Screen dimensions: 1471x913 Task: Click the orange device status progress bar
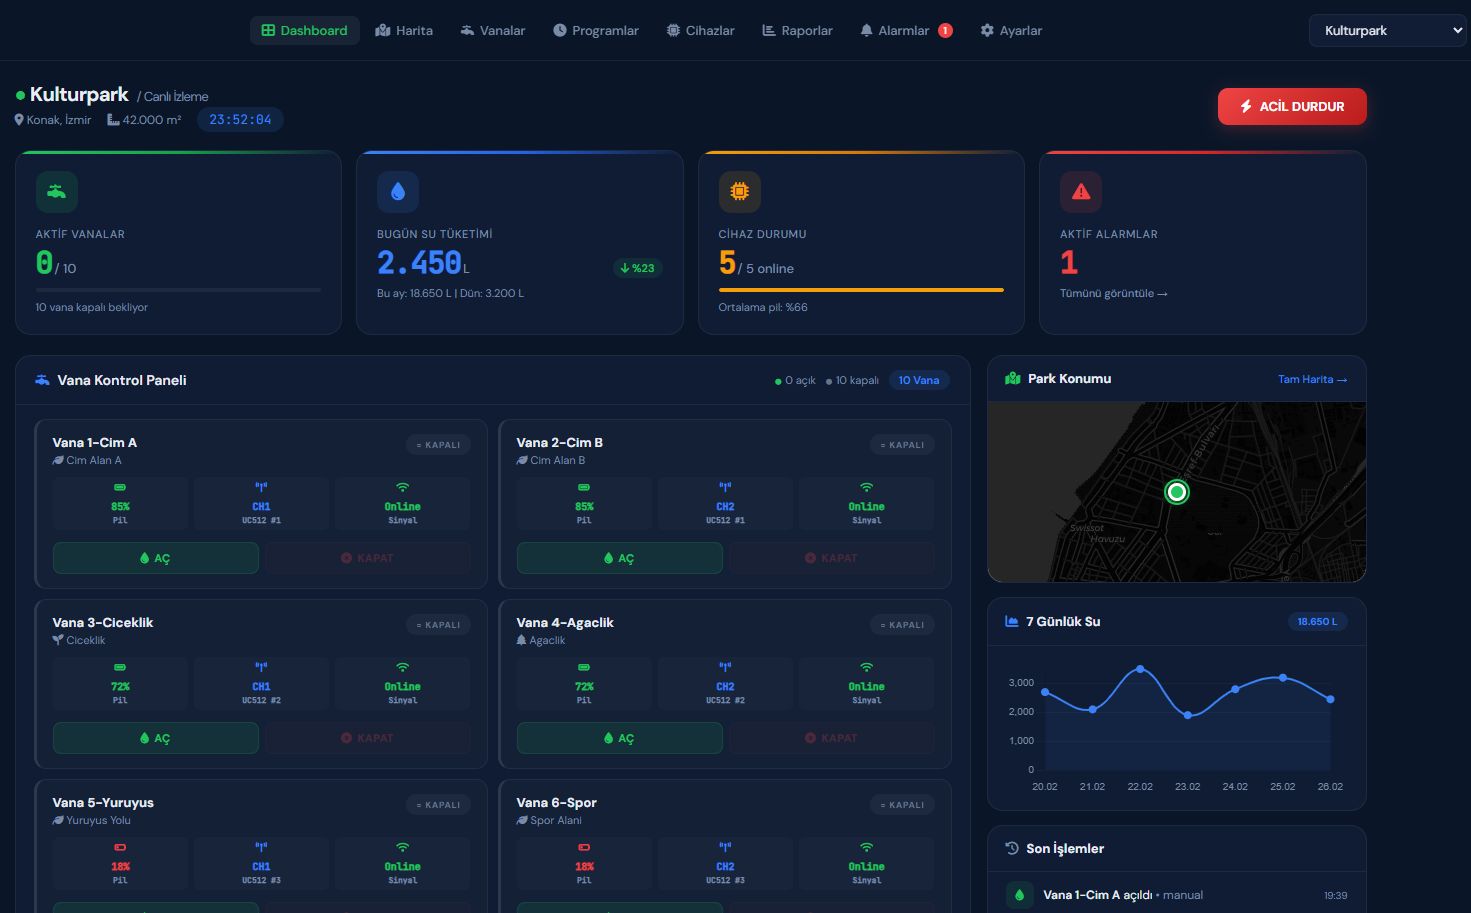(860, 290)
